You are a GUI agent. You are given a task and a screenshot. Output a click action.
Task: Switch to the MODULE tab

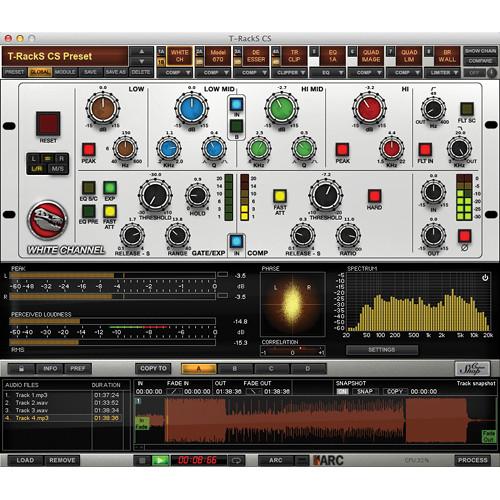pyautogui.click(x=65, y=72)
